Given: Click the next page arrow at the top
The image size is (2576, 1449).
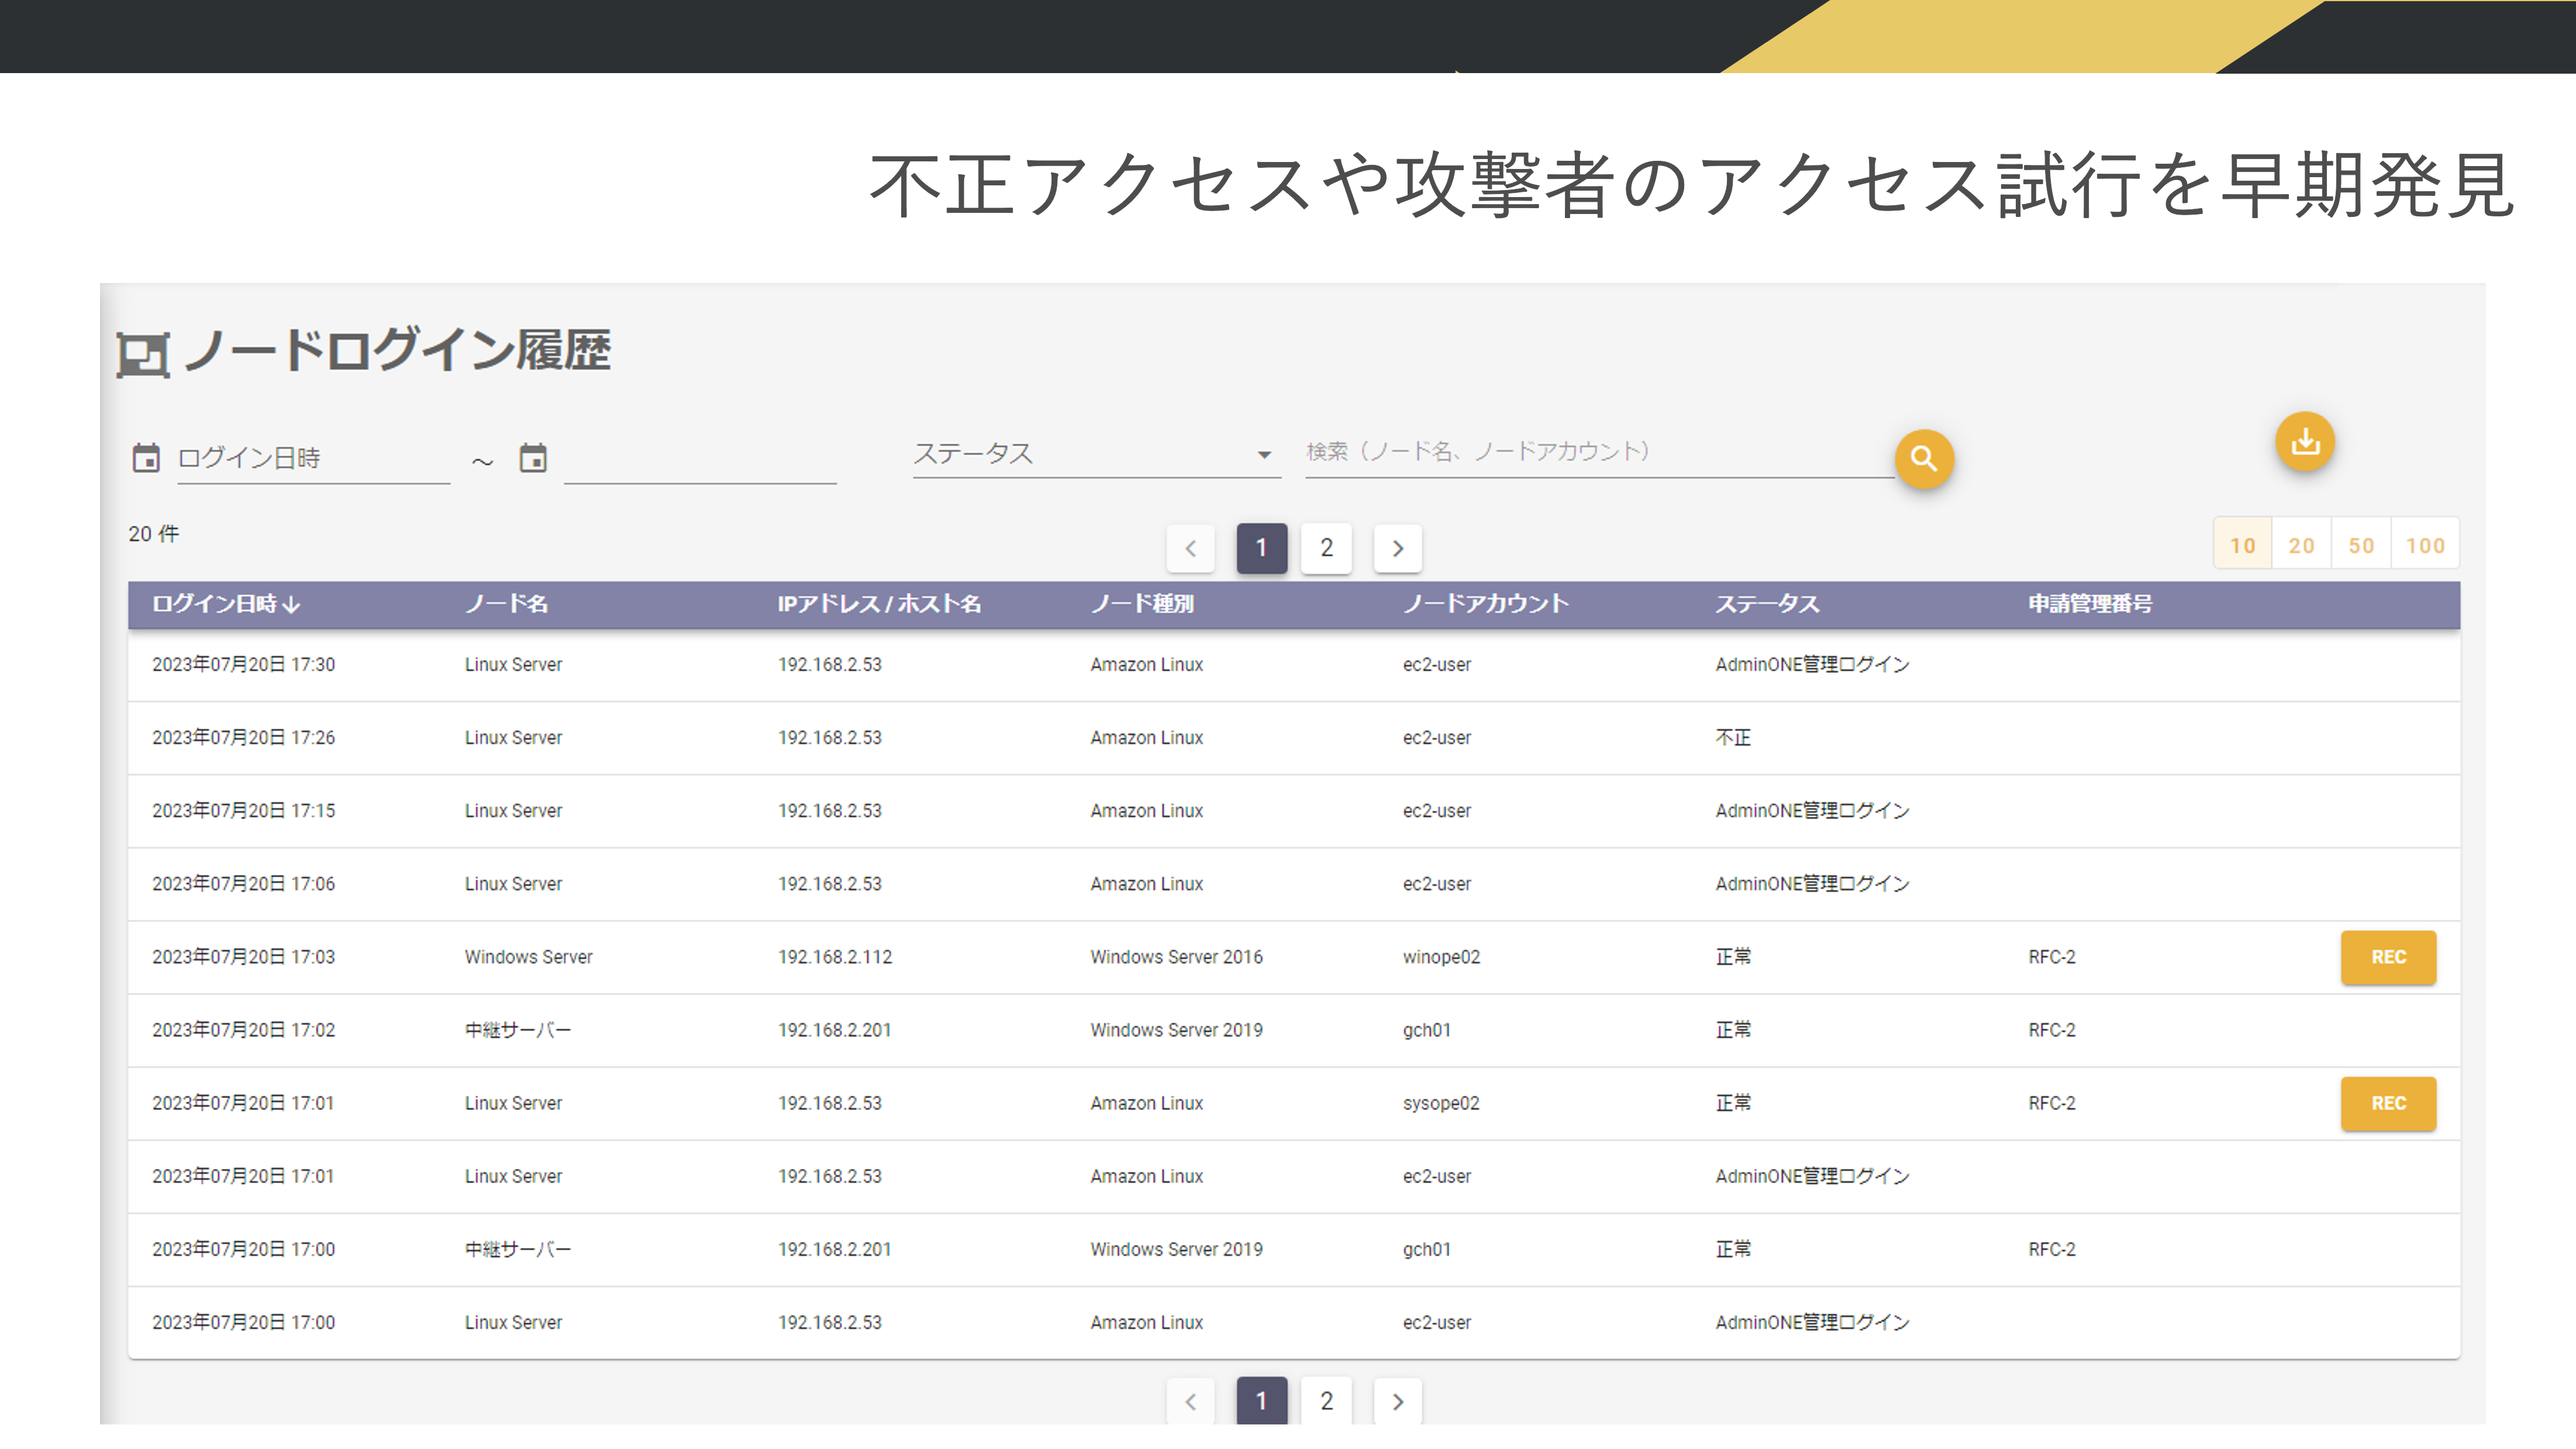Looking at the screenshot, I should point(1397,548).
